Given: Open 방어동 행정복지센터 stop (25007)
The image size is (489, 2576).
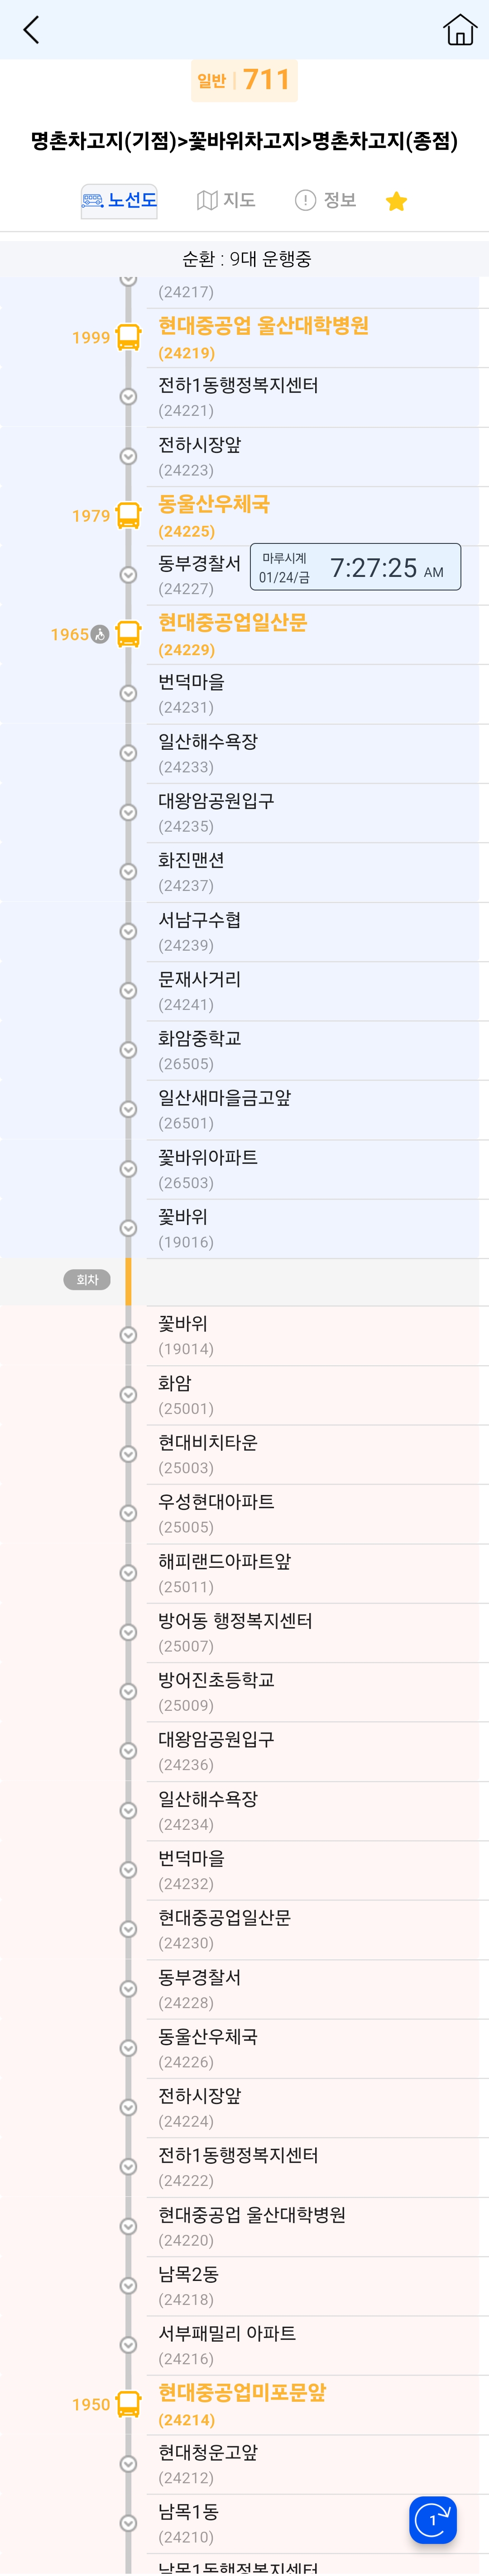Looking at the screenshot, I should pyautogui.click(x=235, y=1631).
